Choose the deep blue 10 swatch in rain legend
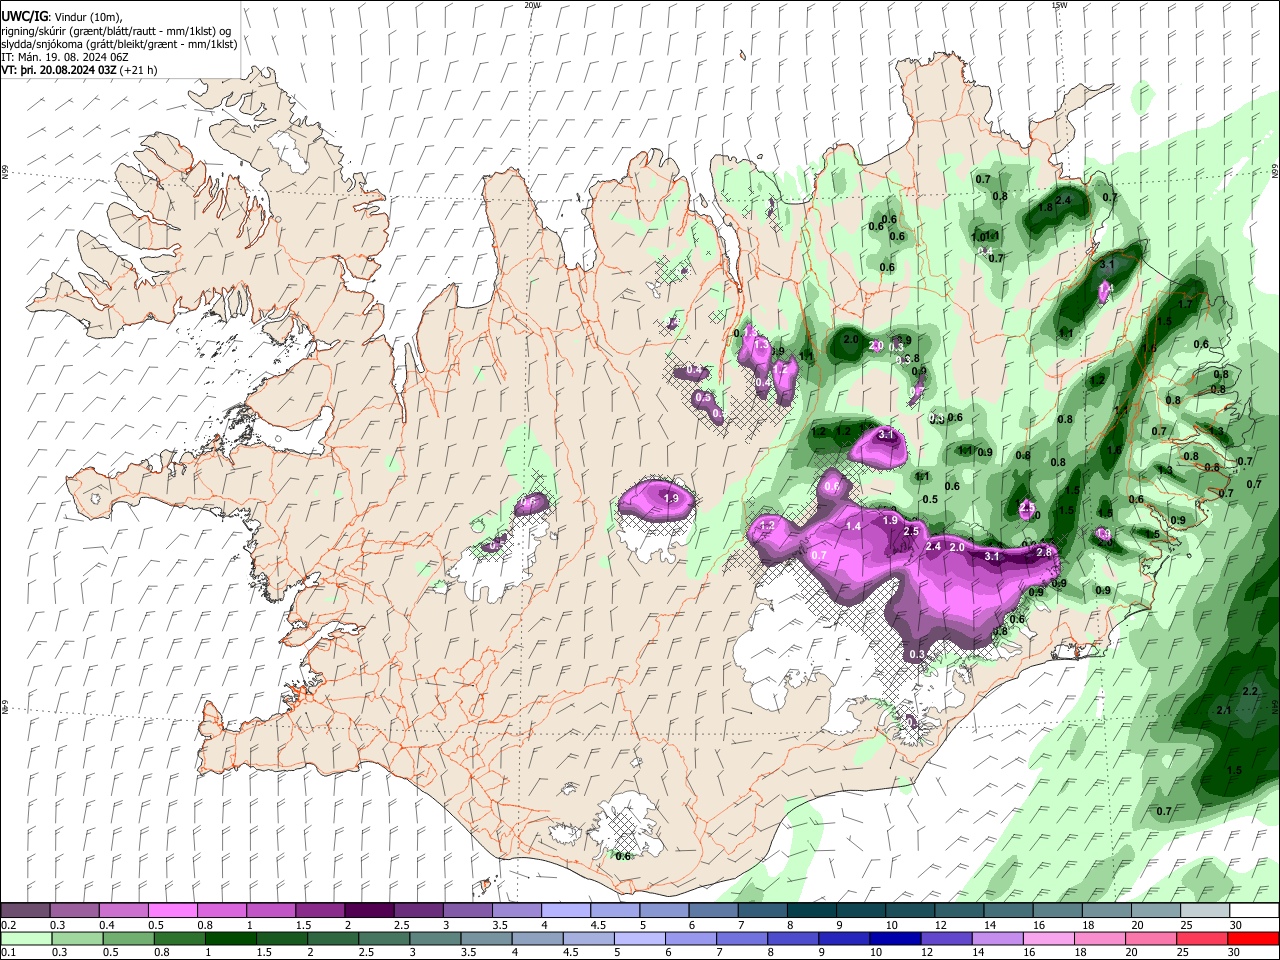Image resolution: width=1280 pixels, height=960 pixels. tap(896, 938)
